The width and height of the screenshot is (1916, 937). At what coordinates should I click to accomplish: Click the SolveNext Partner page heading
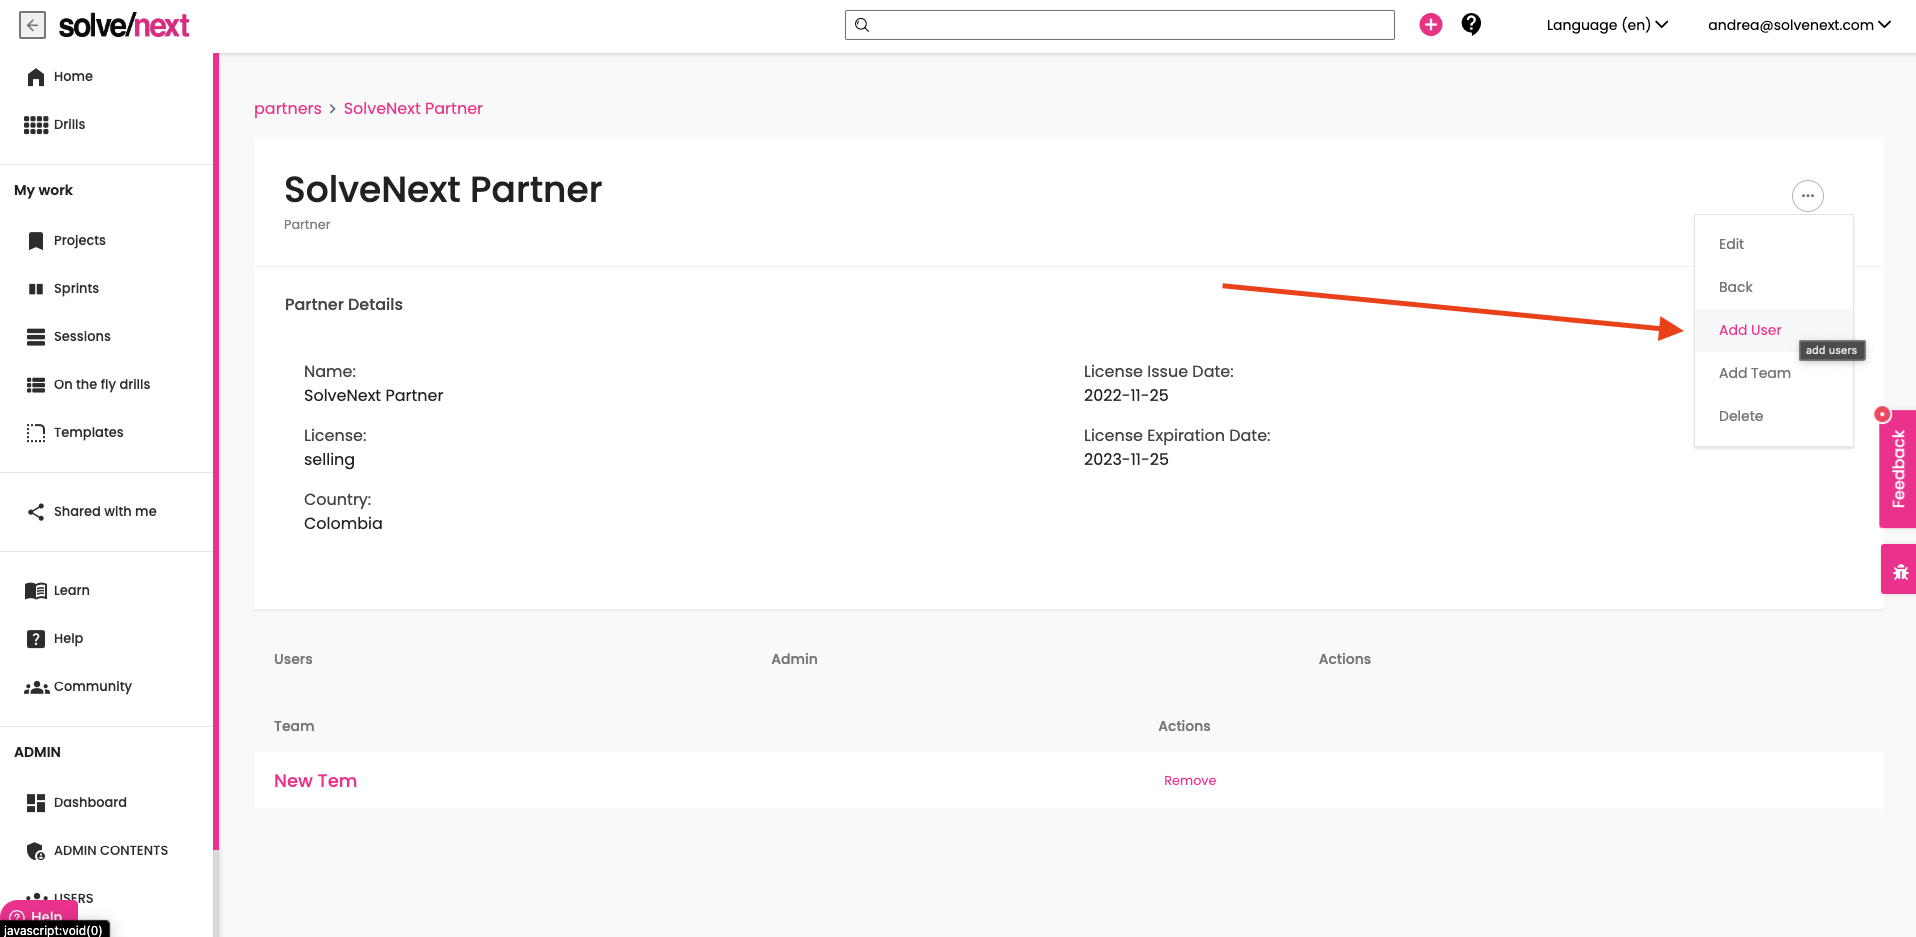click(x=443, y=190)
